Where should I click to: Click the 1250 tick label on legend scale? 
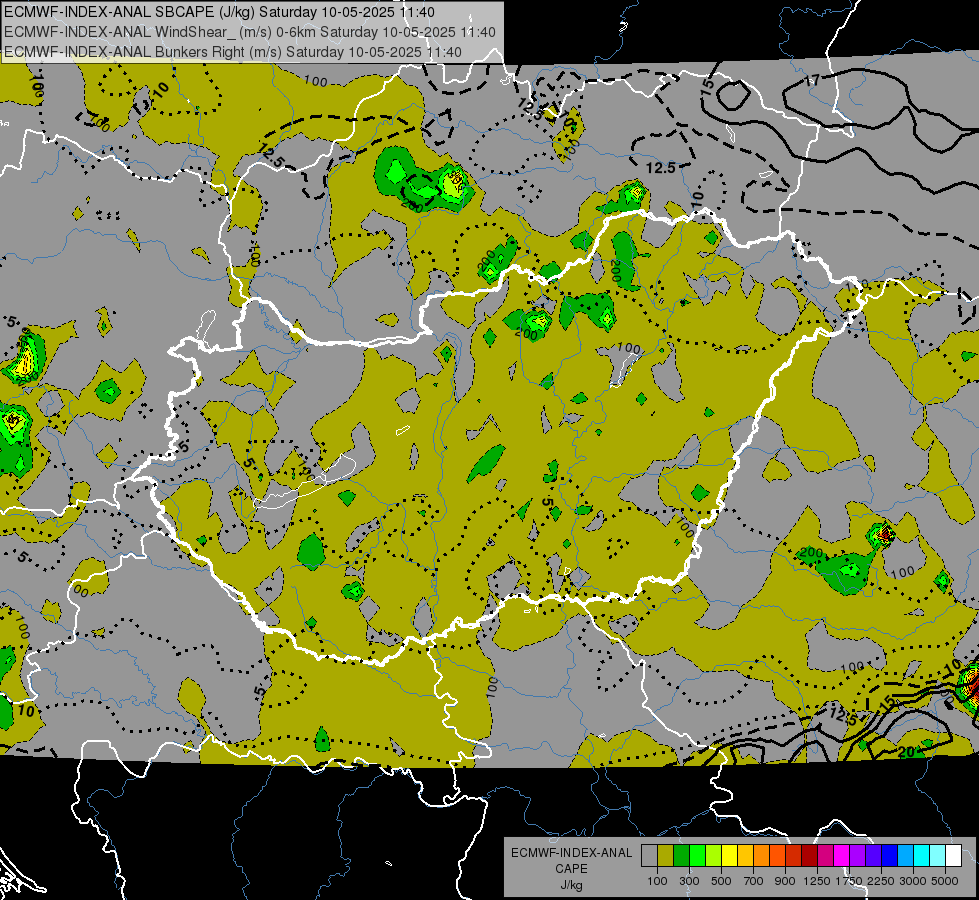pyautogui.click(x=817, y=881)
